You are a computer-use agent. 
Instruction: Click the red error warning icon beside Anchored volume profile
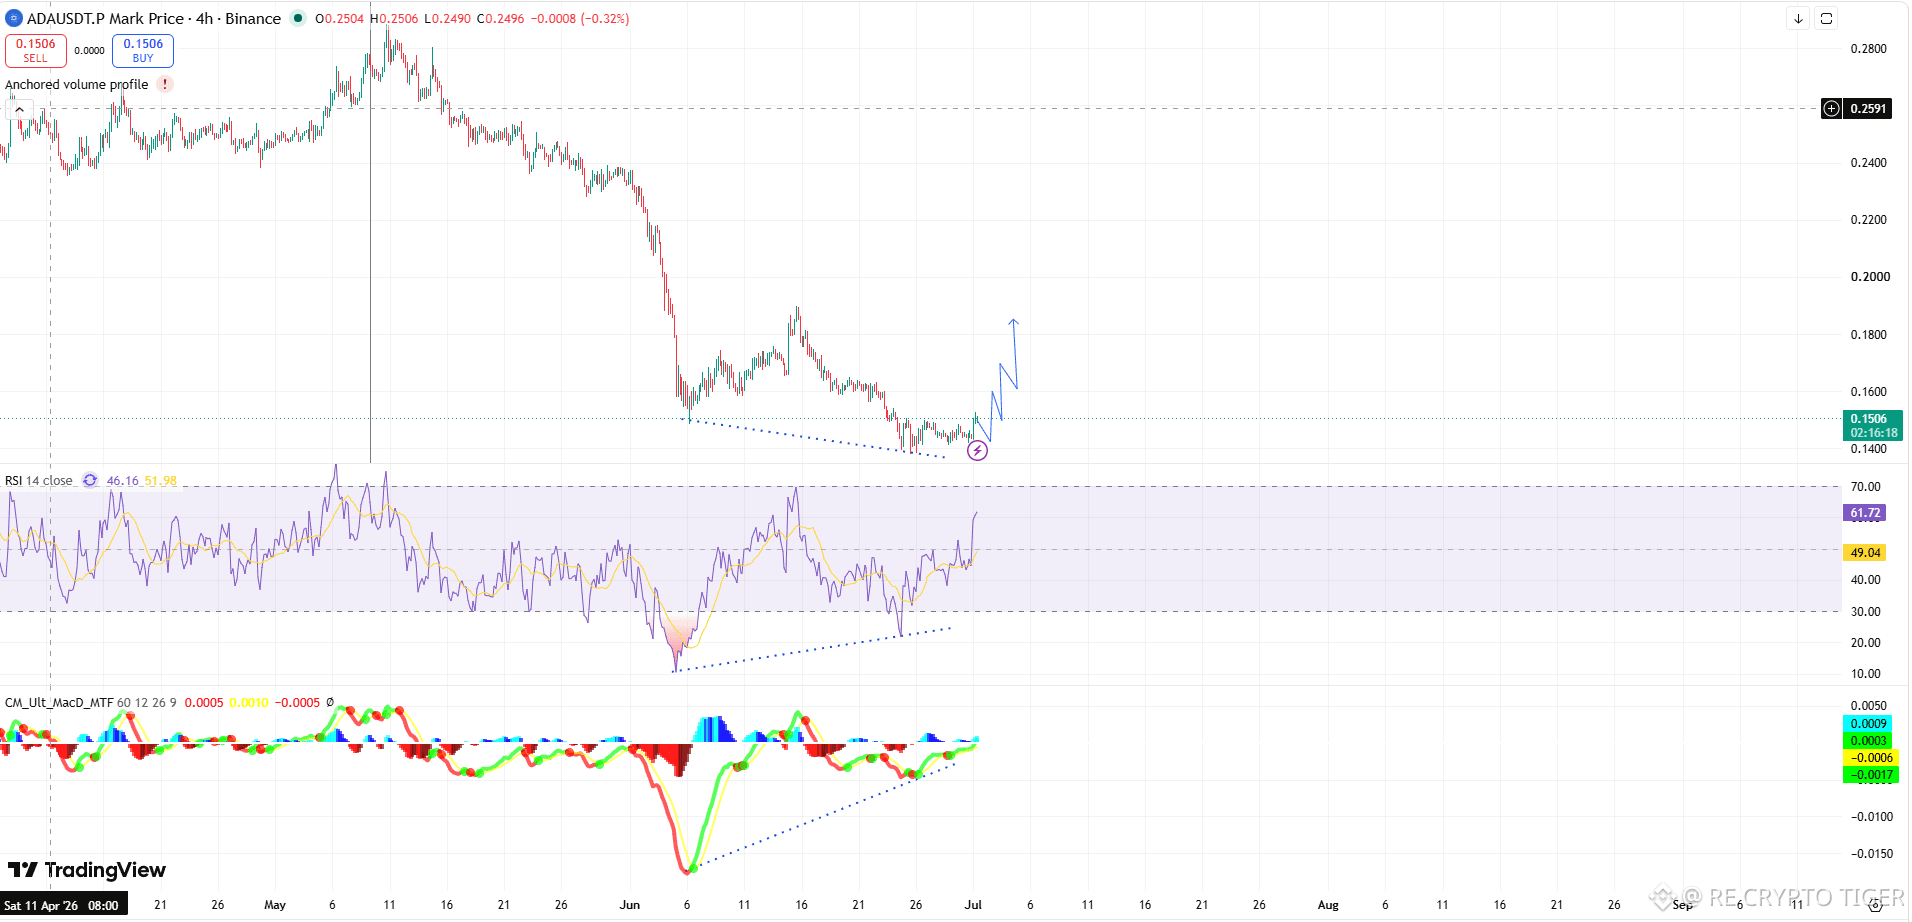click(165, 85)
